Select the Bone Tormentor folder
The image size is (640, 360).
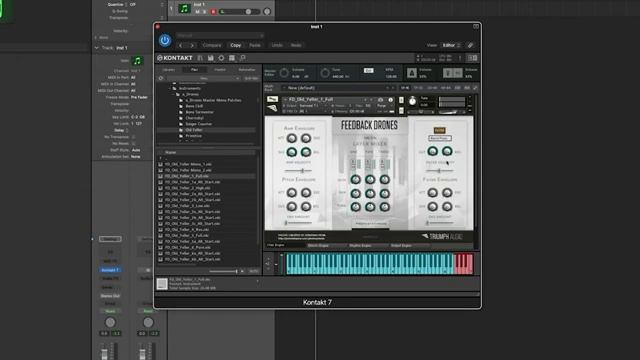coord(200,112)
